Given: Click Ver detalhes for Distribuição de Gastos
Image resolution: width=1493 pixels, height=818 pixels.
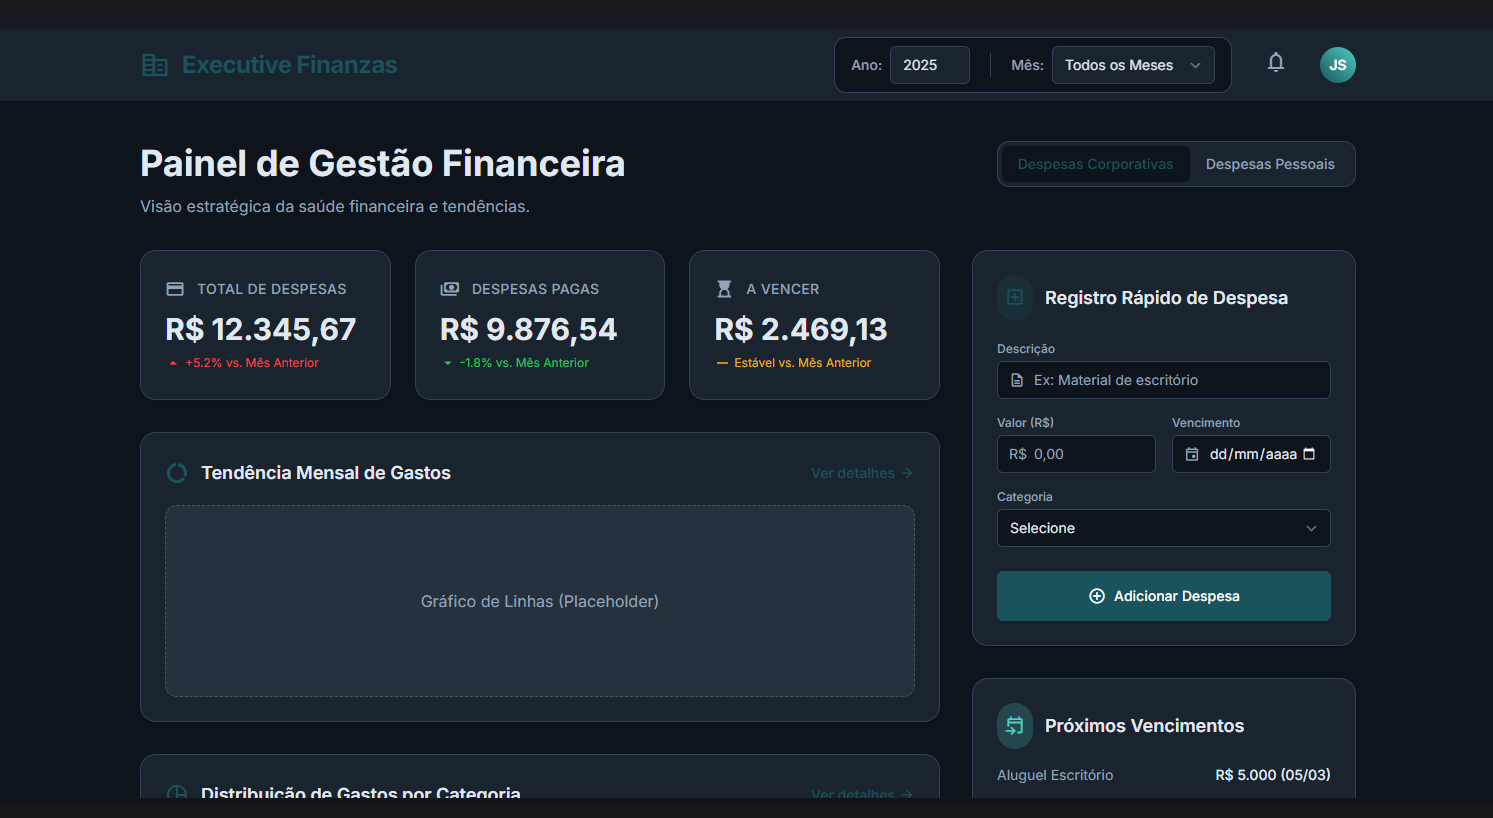Looking at the screenshot, I should point(861,793).
